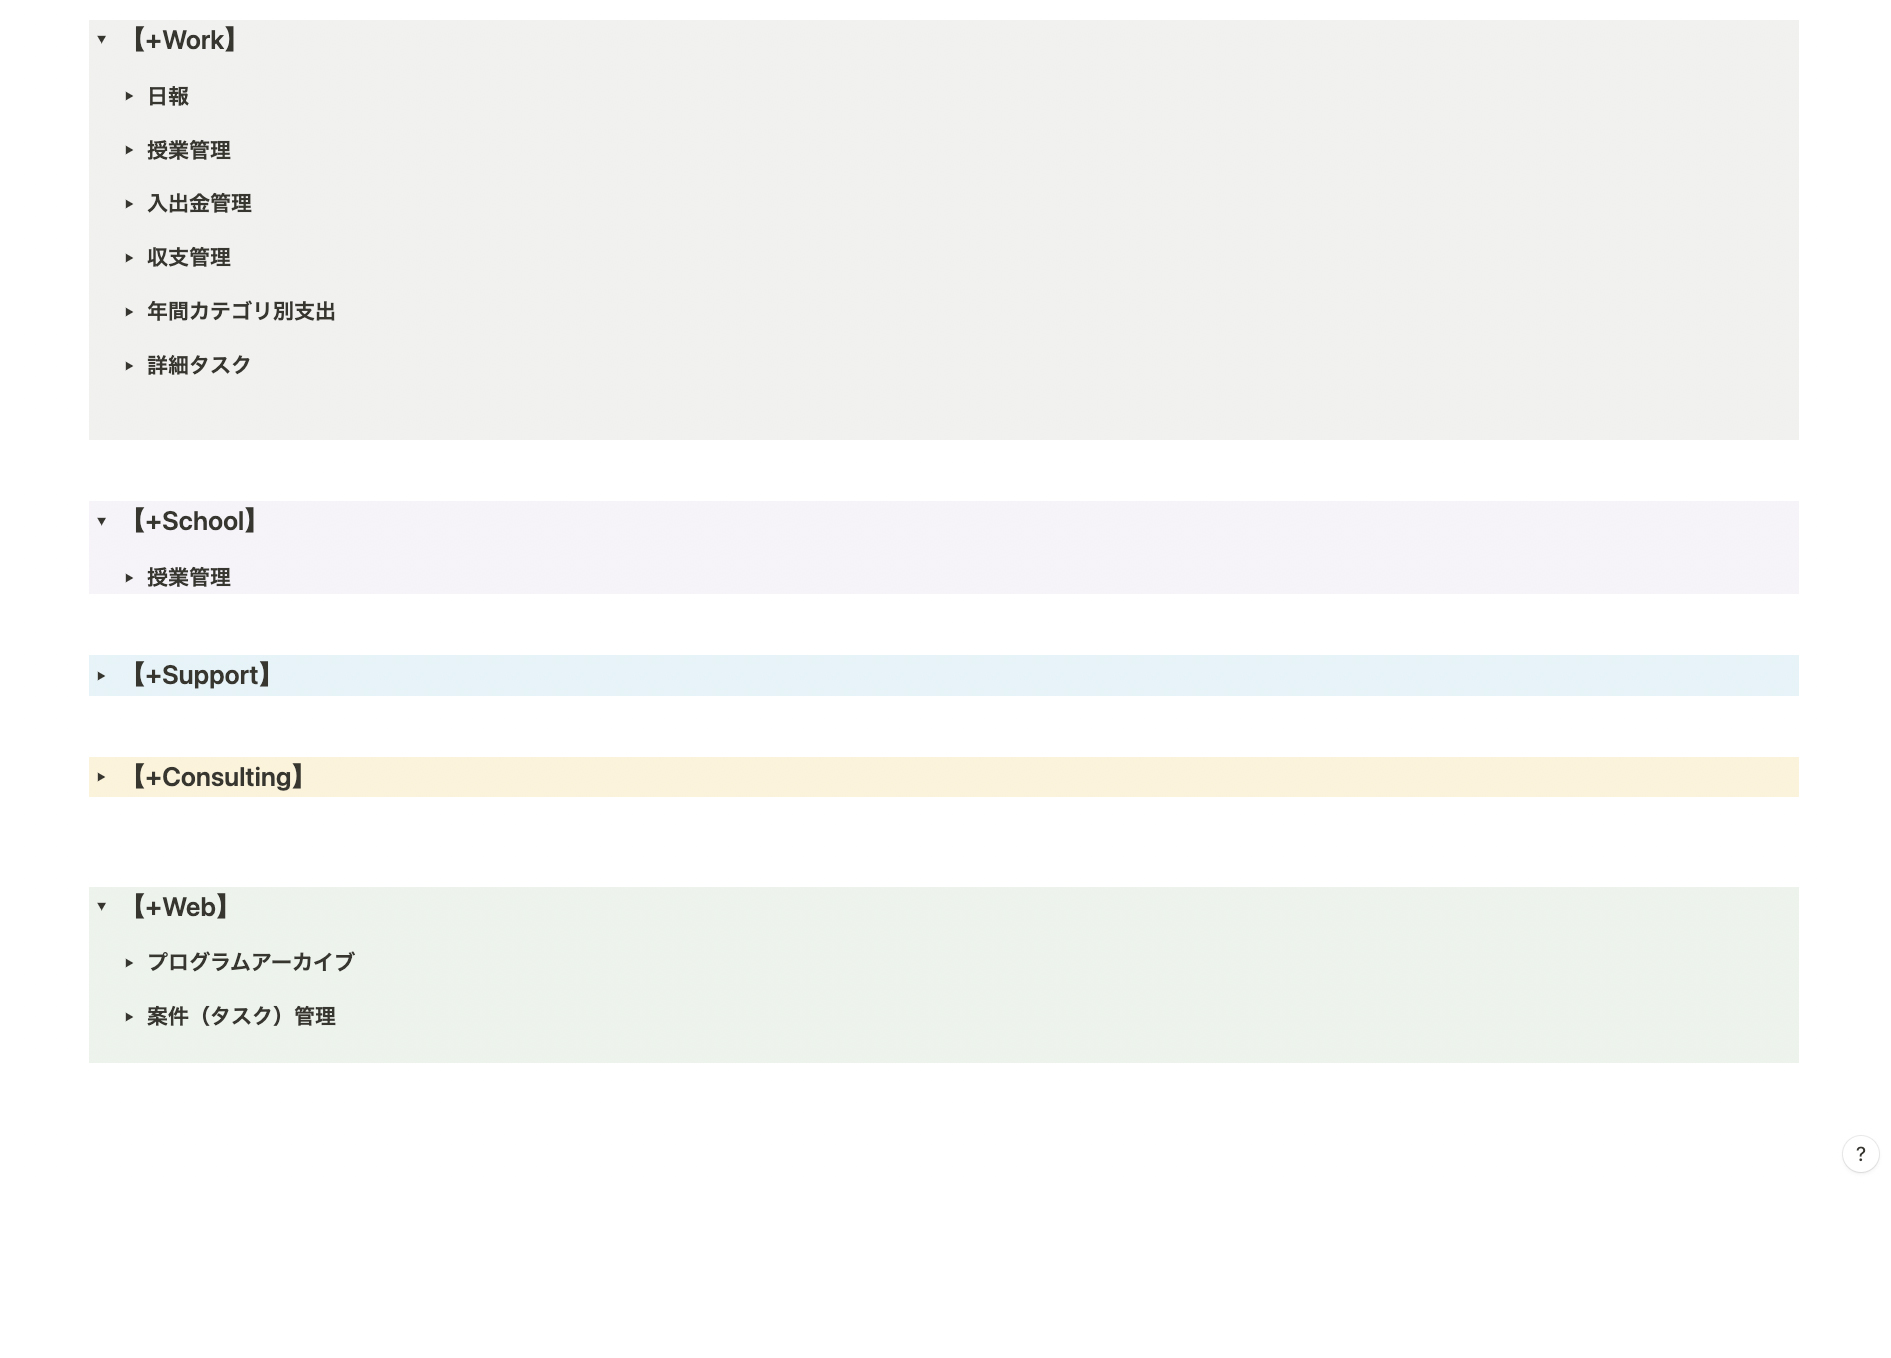Click the プログラムアーカイブ text

point(251,962)
